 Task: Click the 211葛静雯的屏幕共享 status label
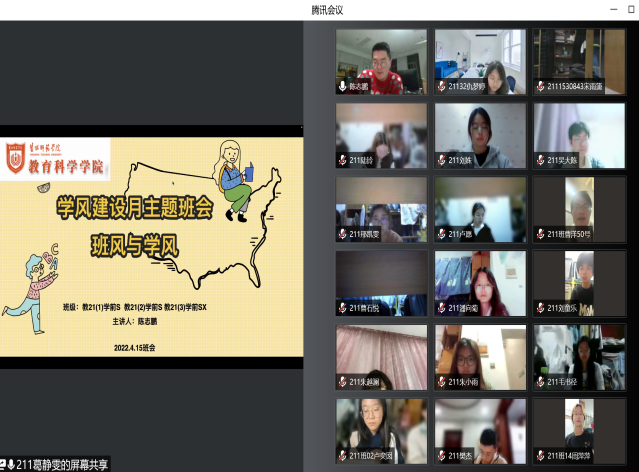coord(62,464)
